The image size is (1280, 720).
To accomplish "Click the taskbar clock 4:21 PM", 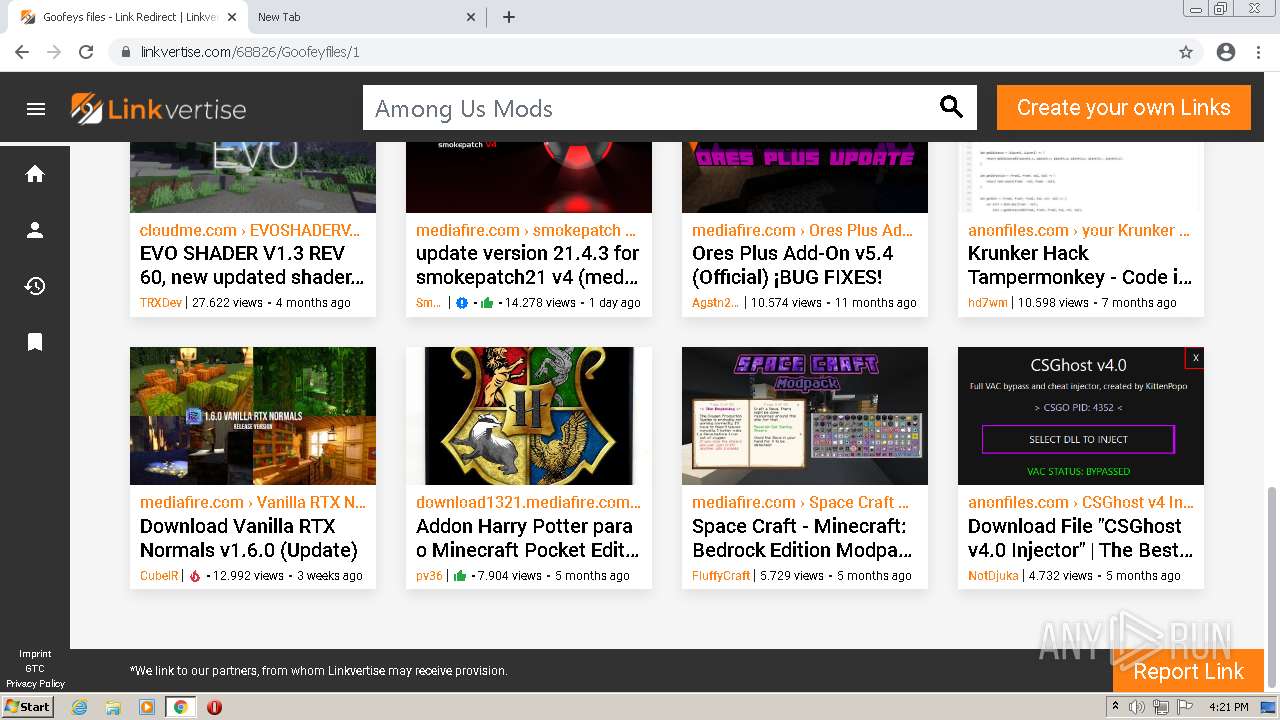I will click(x=1229, y=707).
